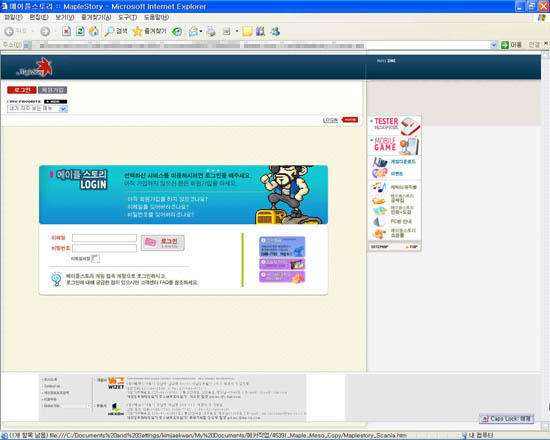Click the forgot email (이메일을 잊어버리셨나요?) link
Image resolution: width=550 pixels, height=440 pixels.
coord(157,207)
